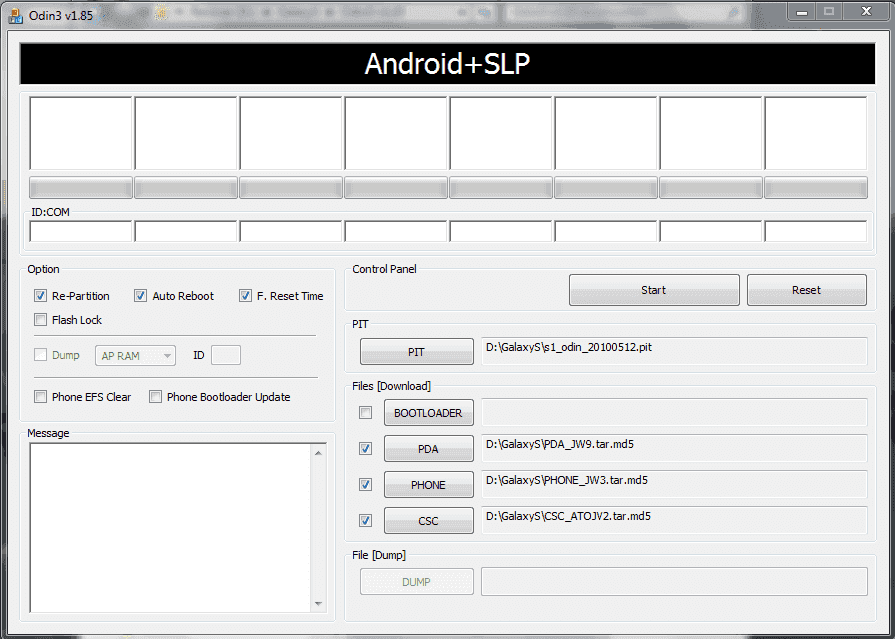Click Message scrollbar up arrow
Viewport: 895px width, 639px height.
(319, 453)
